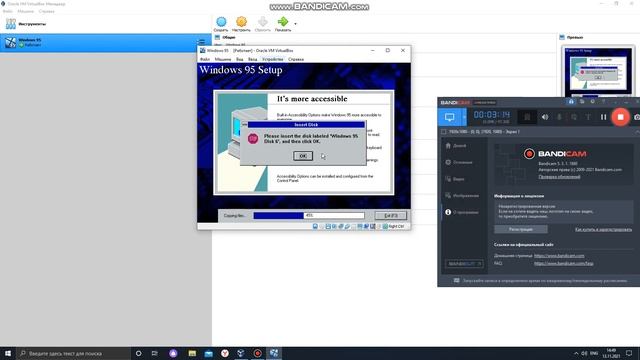This screenshot has height=360, width=640.
Task: Open the Bandicam FAQ link
Action: tap(564, 264)
